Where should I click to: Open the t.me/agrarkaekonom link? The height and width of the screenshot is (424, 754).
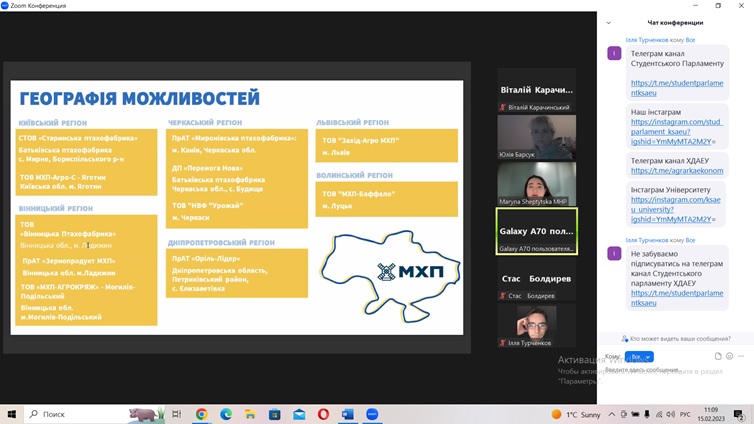tap(677, 171)
